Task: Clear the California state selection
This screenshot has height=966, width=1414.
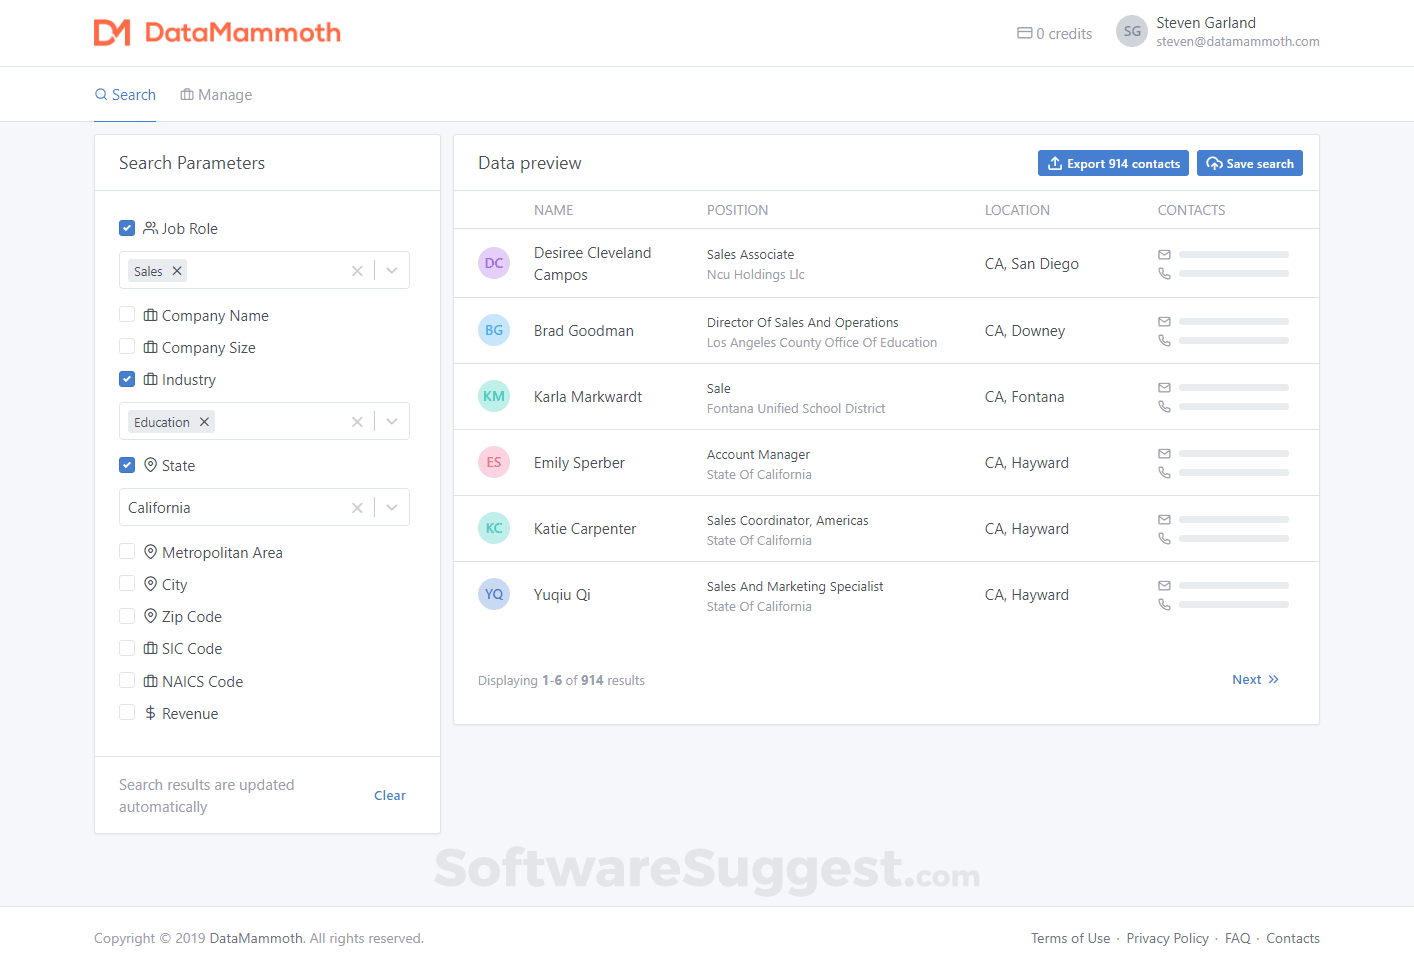Action: [357, 508]
